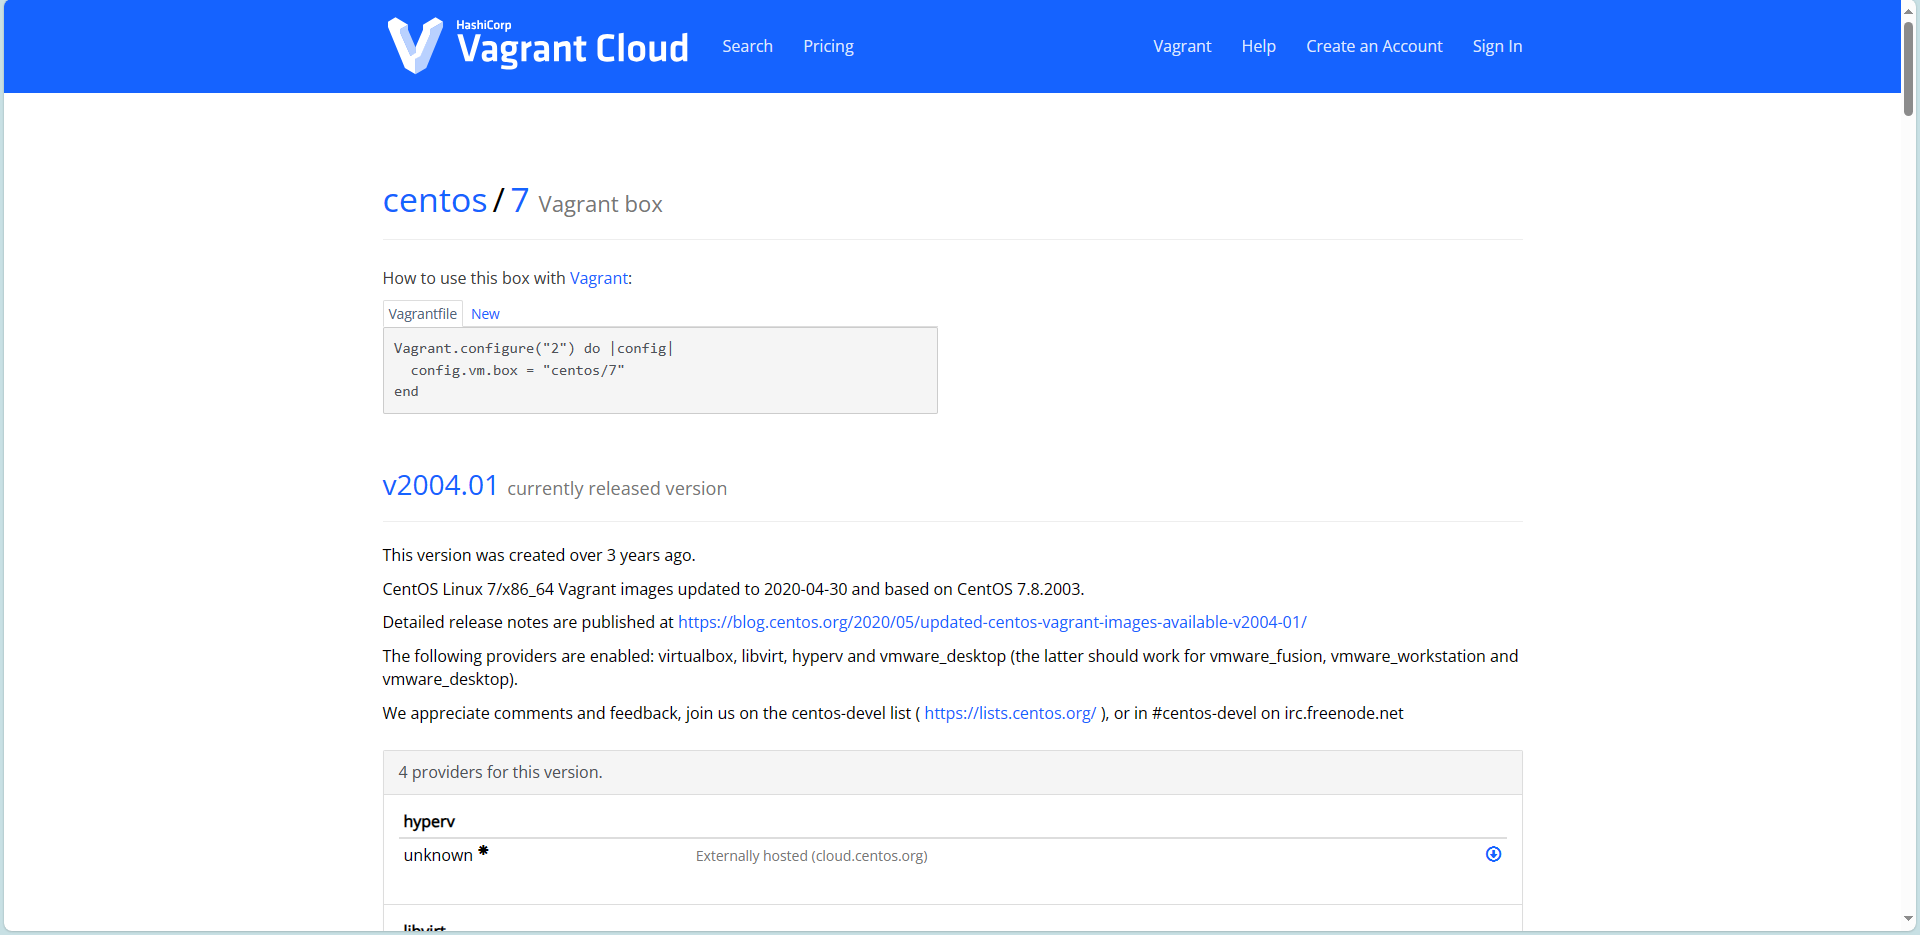Open the Pricing page
The width and height of the screenshot is (1920, 935).
[828, 46]
